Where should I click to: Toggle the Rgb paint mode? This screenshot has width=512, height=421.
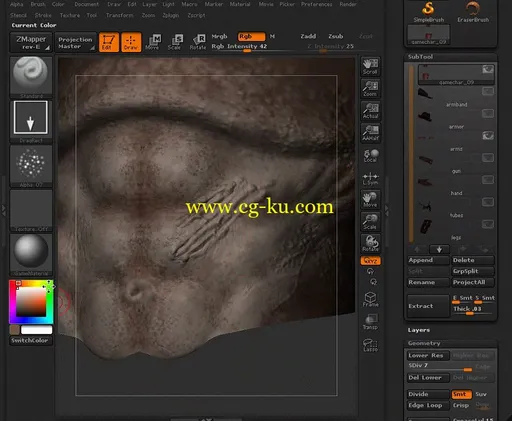[252, 36]
